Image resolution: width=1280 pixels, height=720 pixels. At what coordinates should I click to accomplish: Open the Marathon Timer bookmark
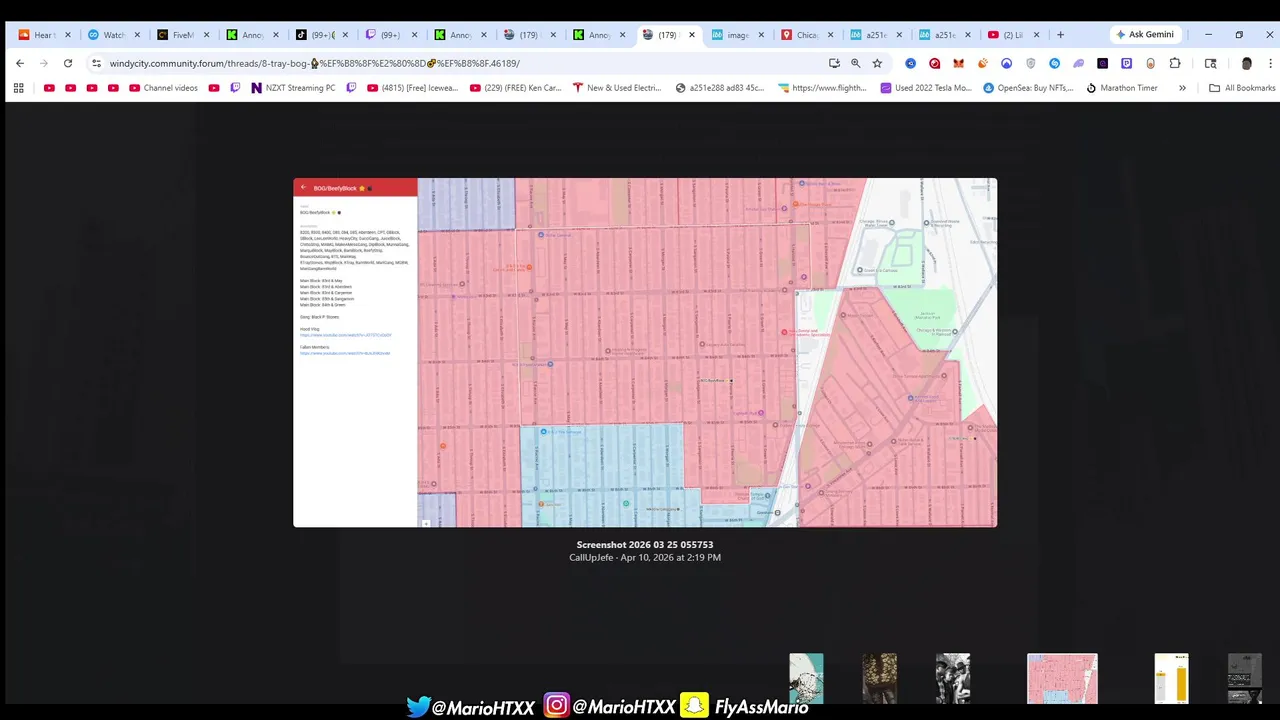pos(1122,88)
